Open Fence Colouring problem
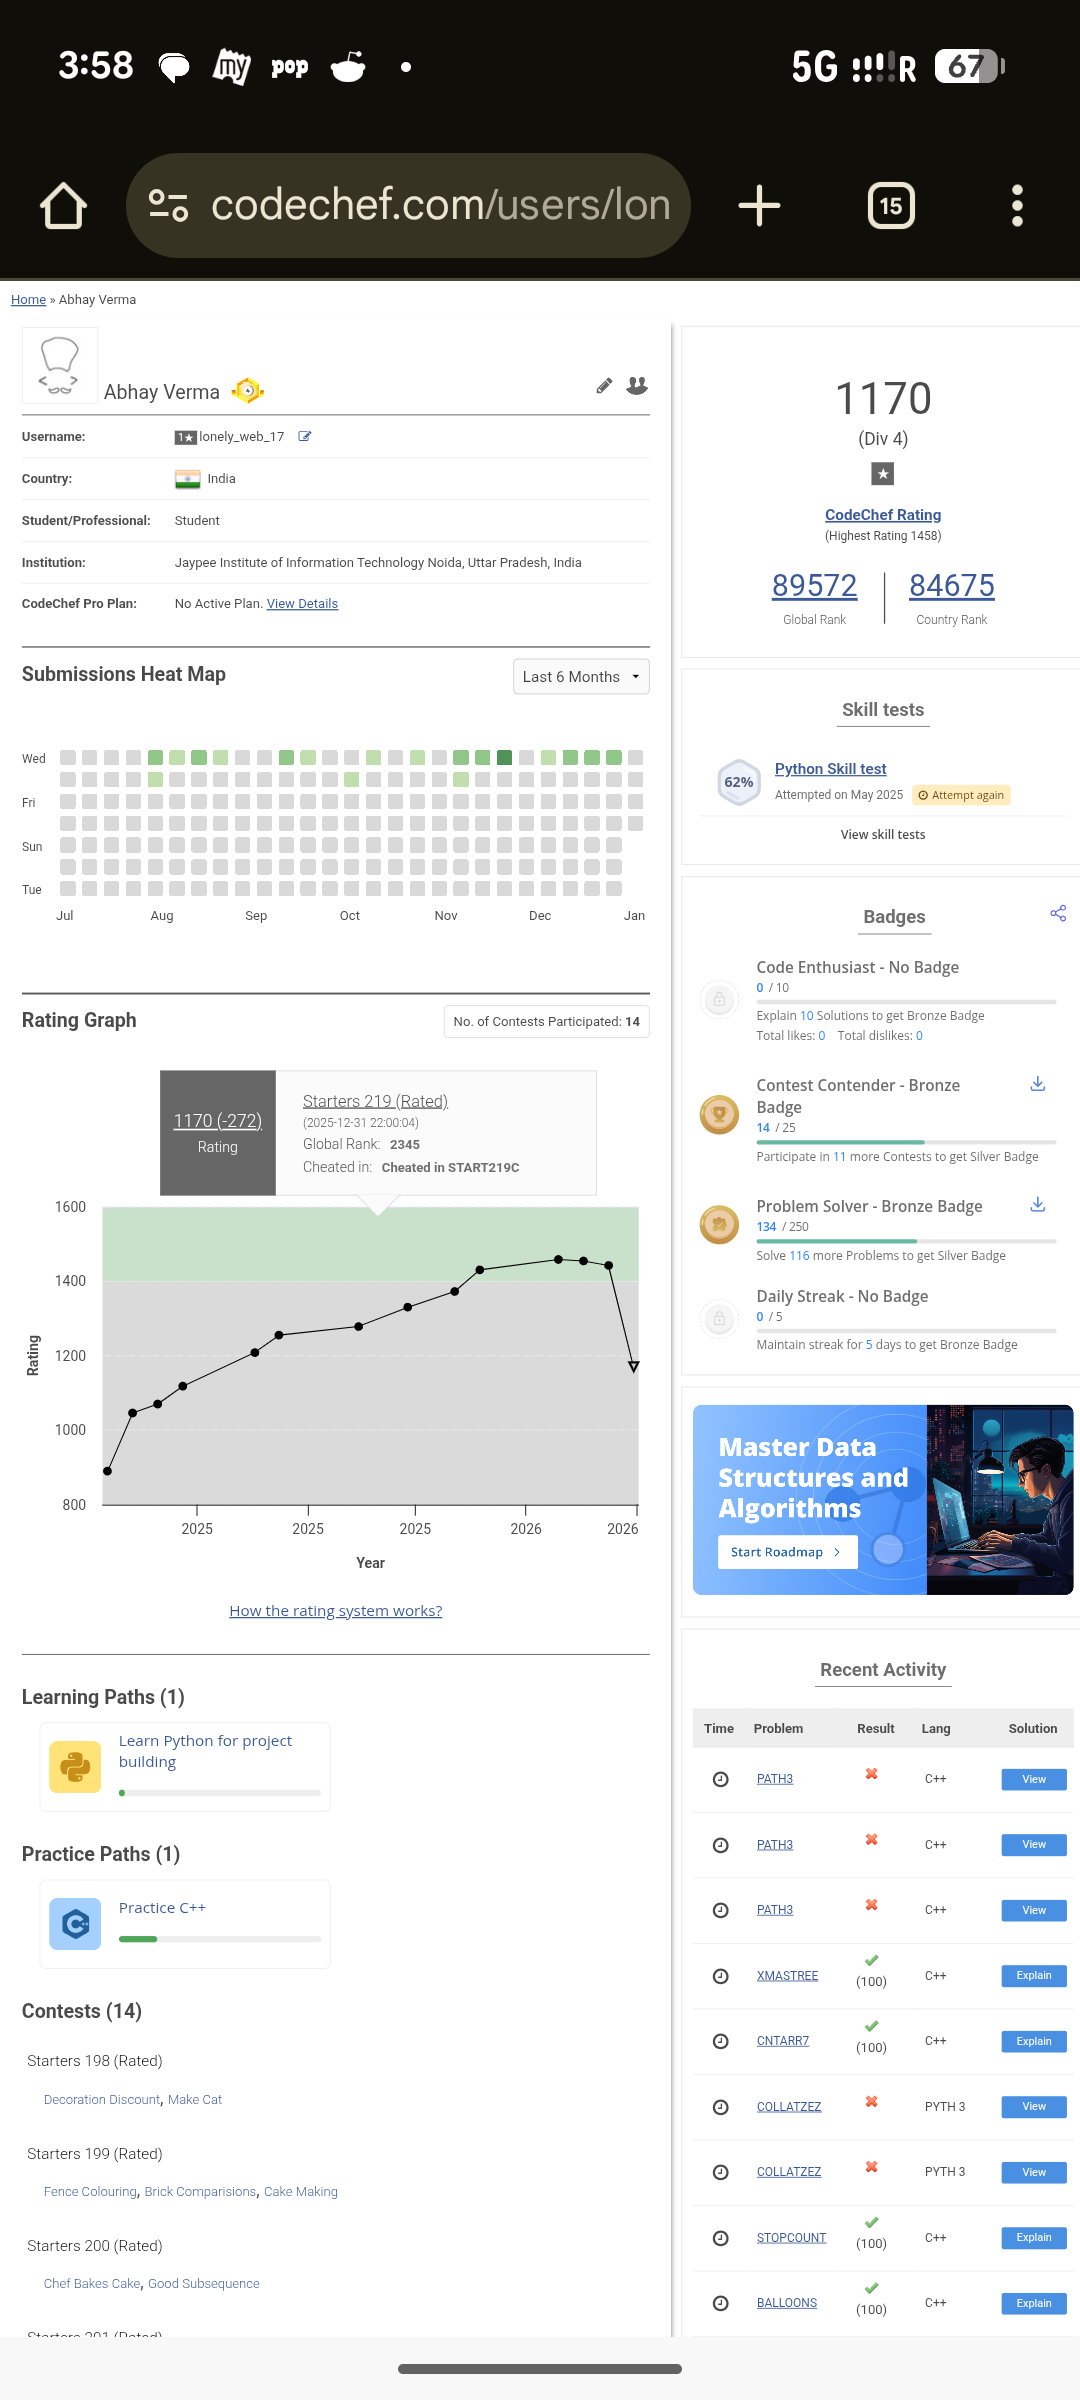Screen dimensions: 1080x2400 point(90,2192)
